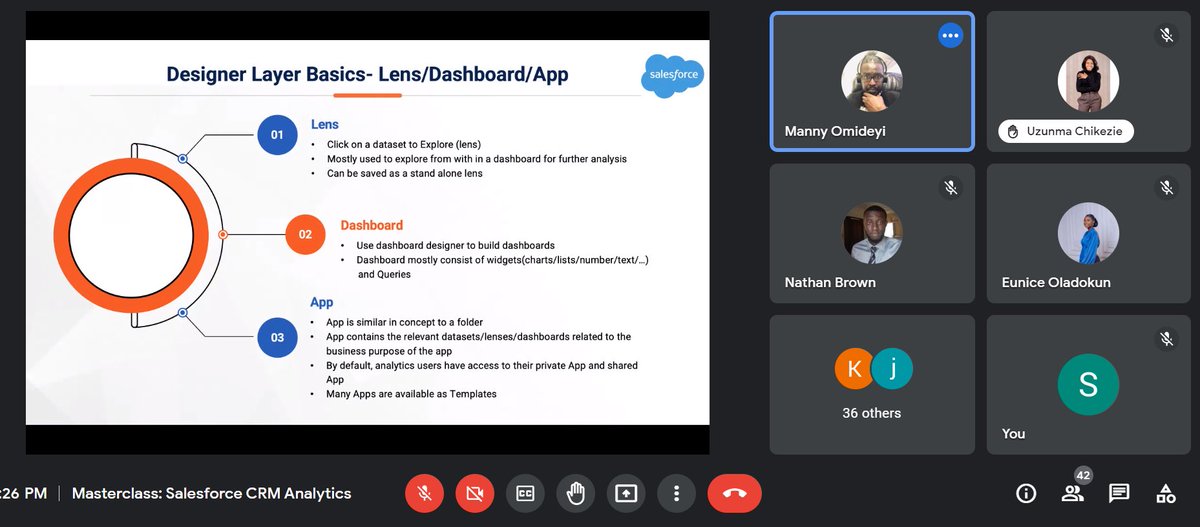Turn on the camera button
The width and height of the screenshot is (1200, 527).
[x=475, y=493]
